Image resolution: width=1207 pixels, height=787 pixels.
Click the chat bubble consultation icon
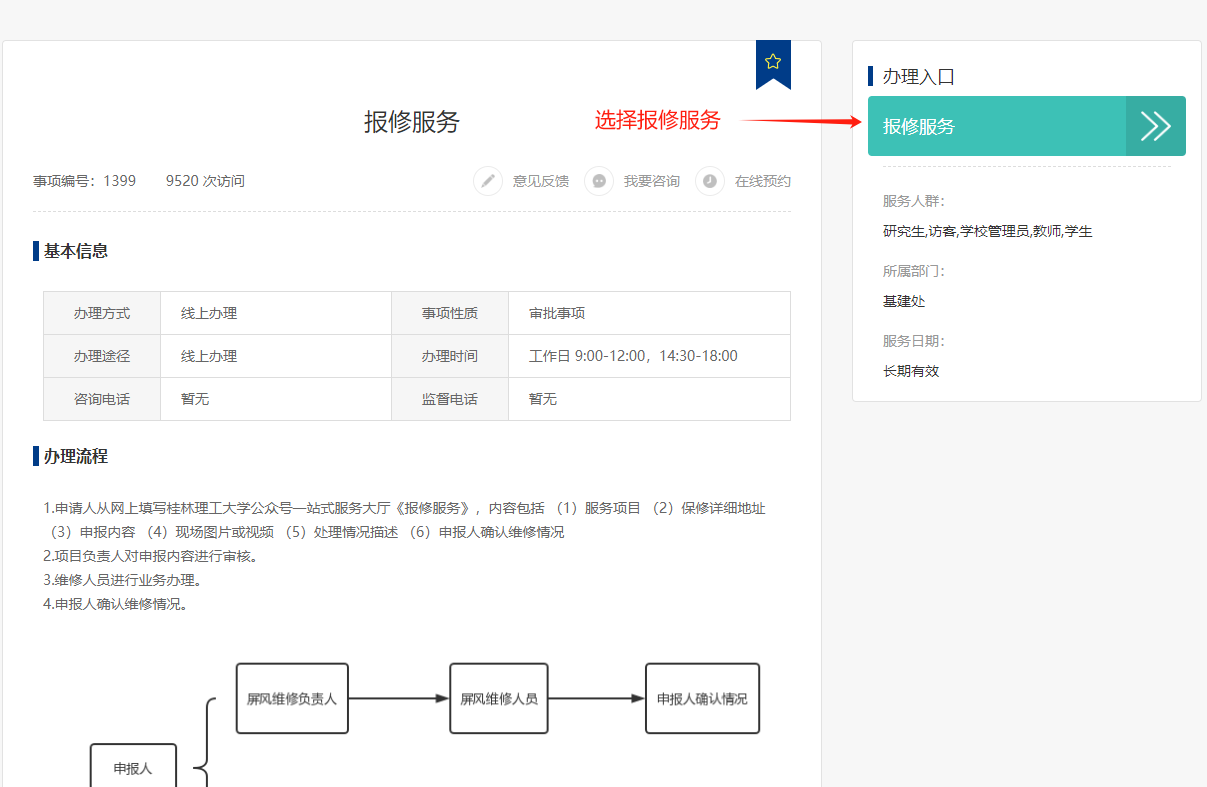coord(599,181)
